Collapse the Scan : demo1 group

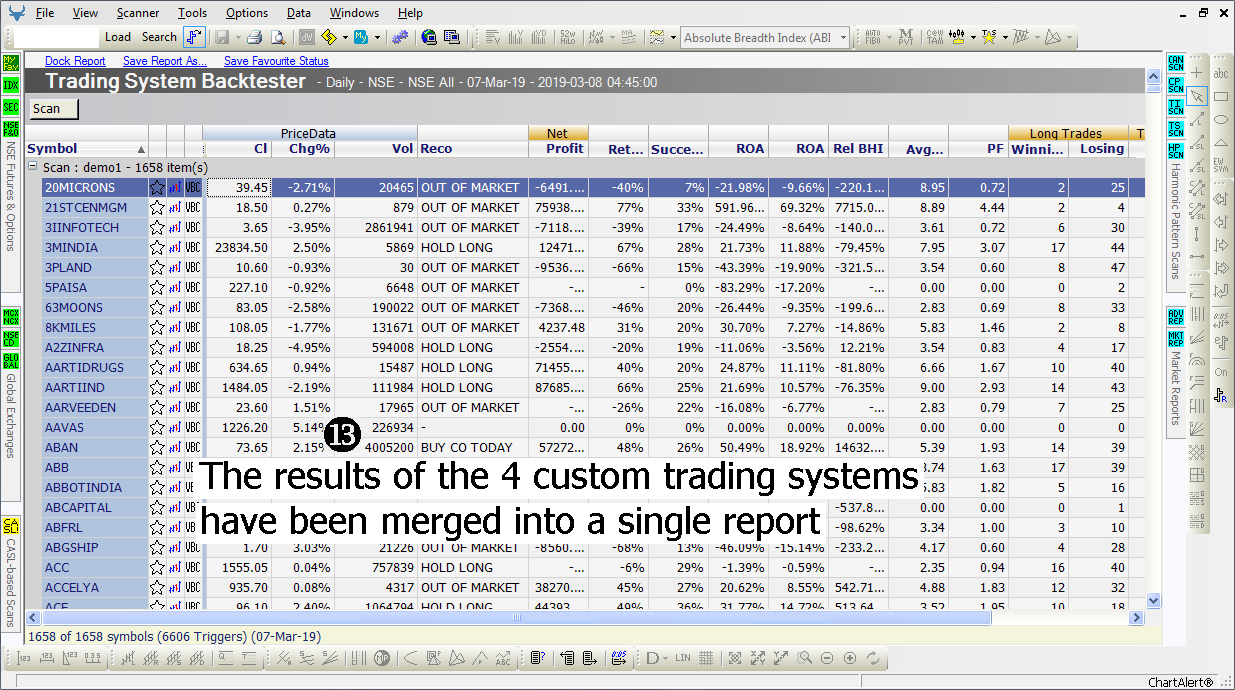tap(33, 168)
